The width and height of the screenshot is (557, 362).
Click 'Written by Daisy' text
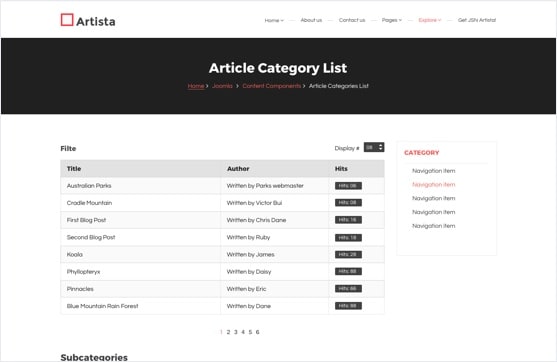click(x=249, y=272)
